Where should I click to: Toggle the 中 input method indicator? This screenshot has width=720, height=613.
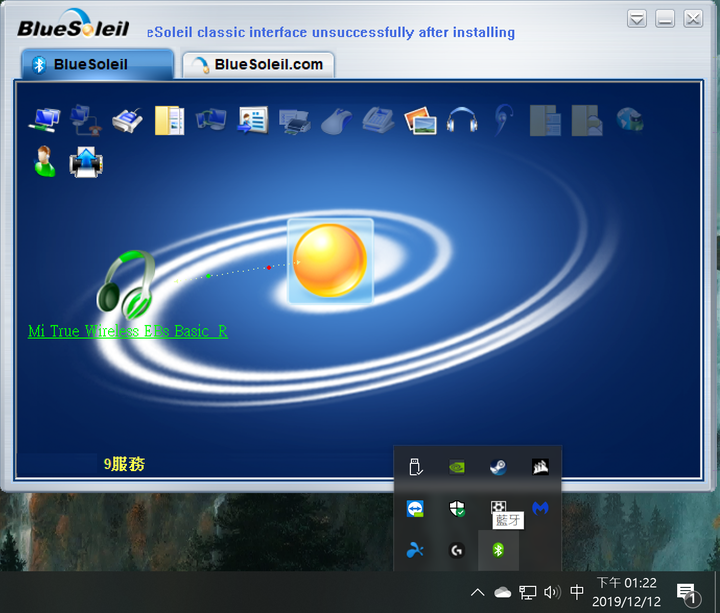(577, 592)
